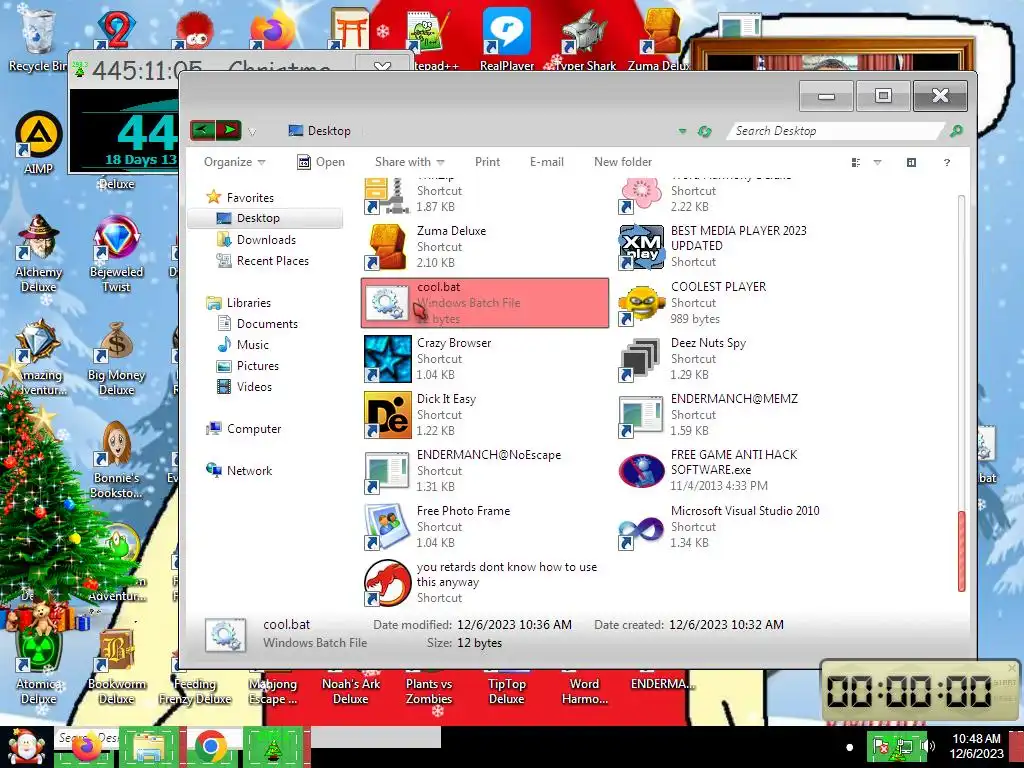The height and width of the screenshot is (768, 1024).
Task: Open Plants vs Zombies desktop shortcut
Action: pyautogui.click(x=428, y=690)
